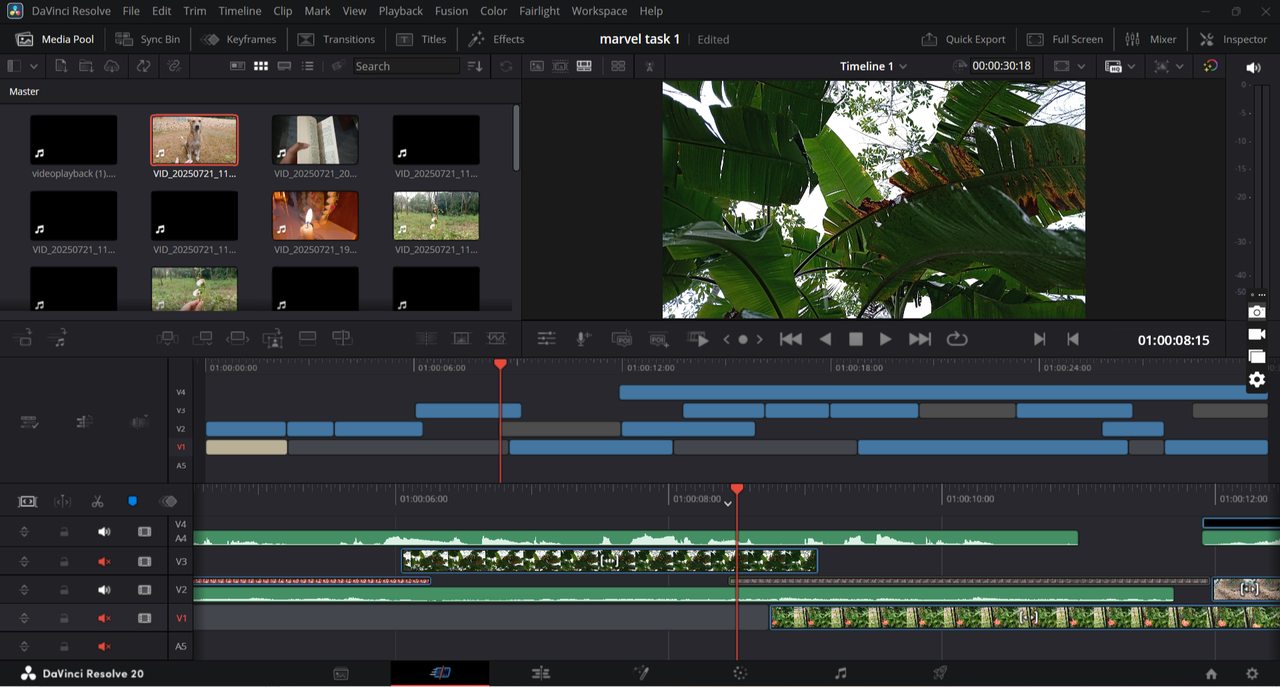Toggle track V2 video enable icon
This screenshot has width=1280, height=687.
(x=144, y=590)
